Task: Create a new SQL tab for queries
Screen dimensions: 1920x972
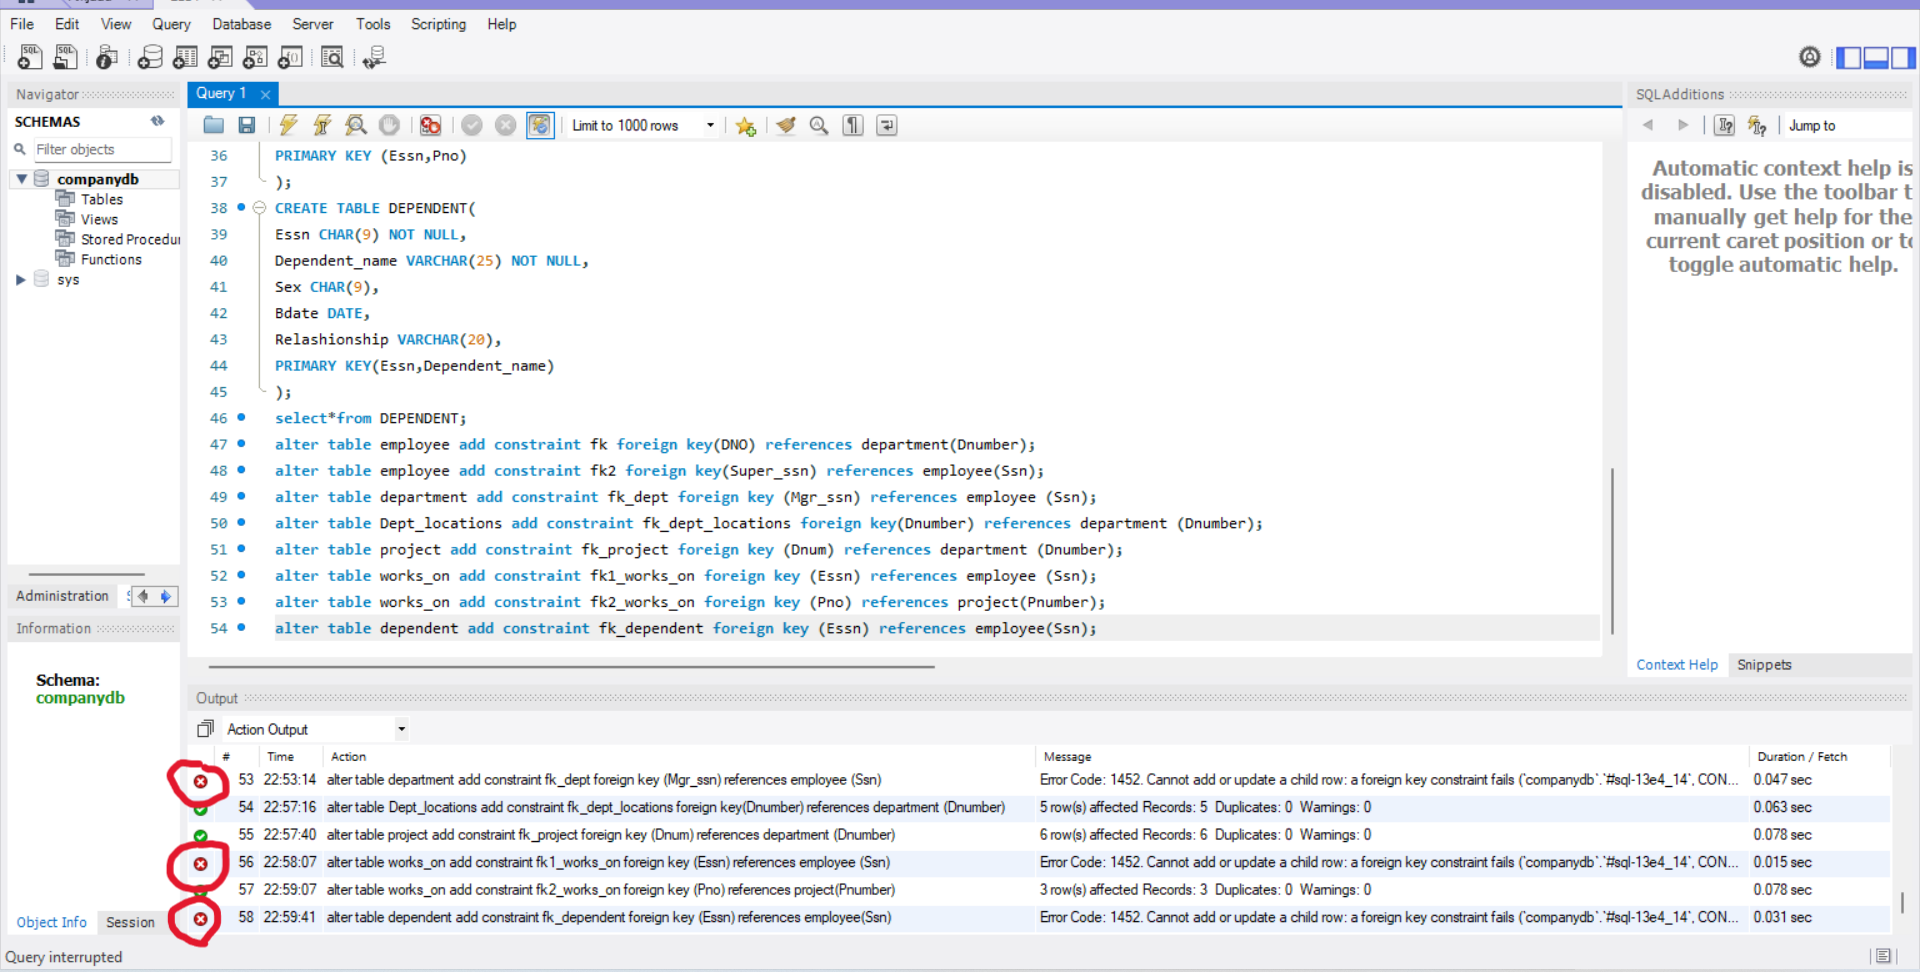Action: [x=30, y=58]
